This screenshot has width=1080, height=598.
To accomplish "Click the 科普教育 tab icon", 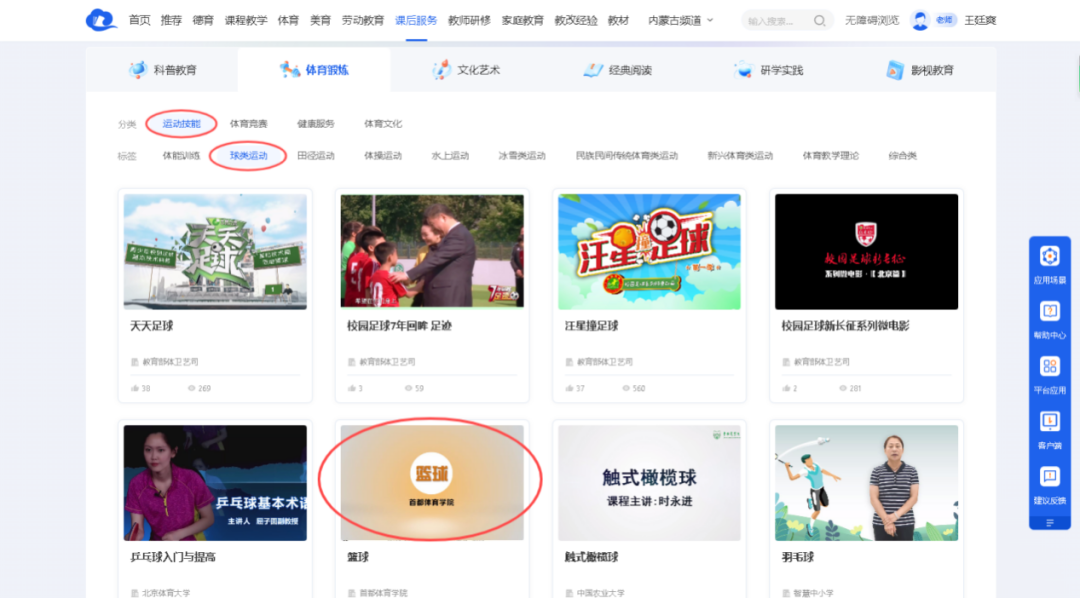I will [138, 70].
